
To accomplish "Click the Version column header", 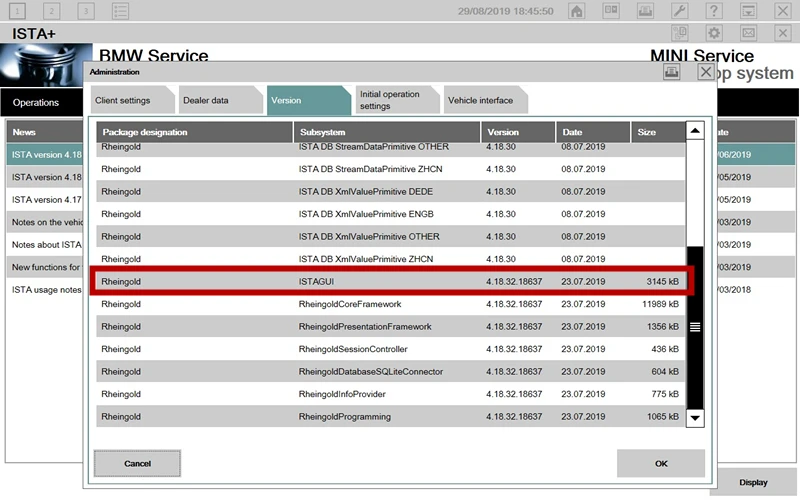I will pos(518,132).
